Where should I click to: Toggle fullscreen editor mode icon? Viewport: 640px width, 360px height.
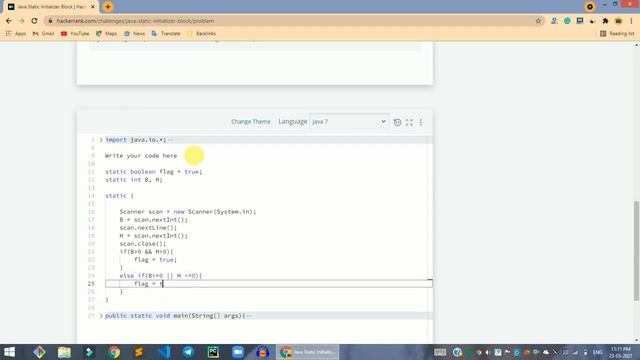(409, 122)
